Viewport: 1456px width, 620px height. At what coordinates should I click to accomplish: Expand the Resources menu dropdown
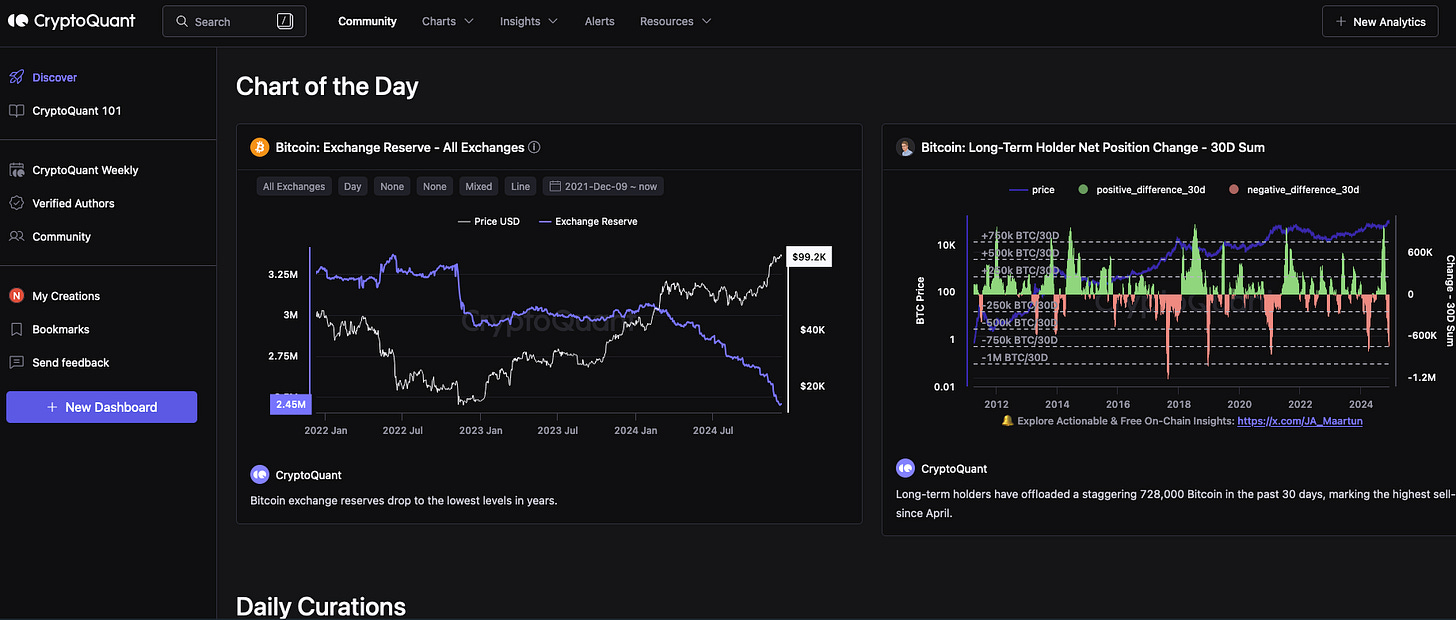(676, 21)
